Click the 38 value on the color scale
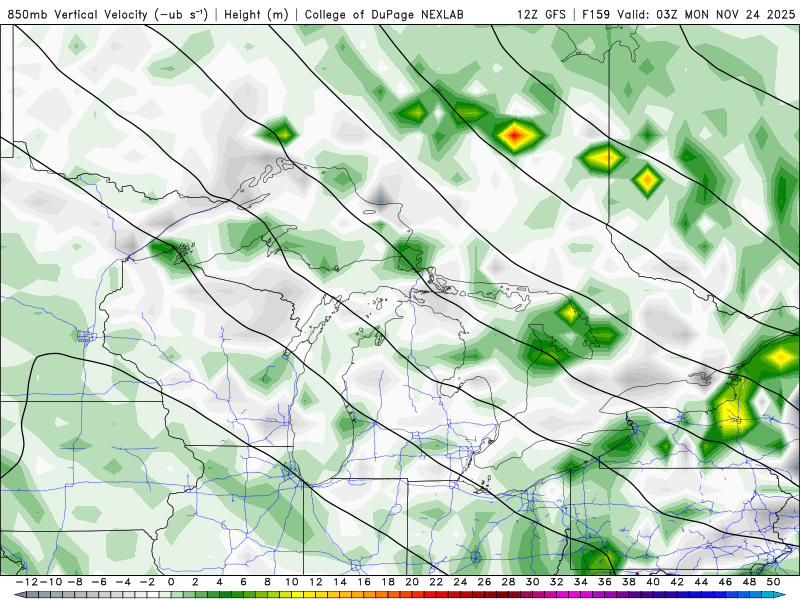 point(629,582)
